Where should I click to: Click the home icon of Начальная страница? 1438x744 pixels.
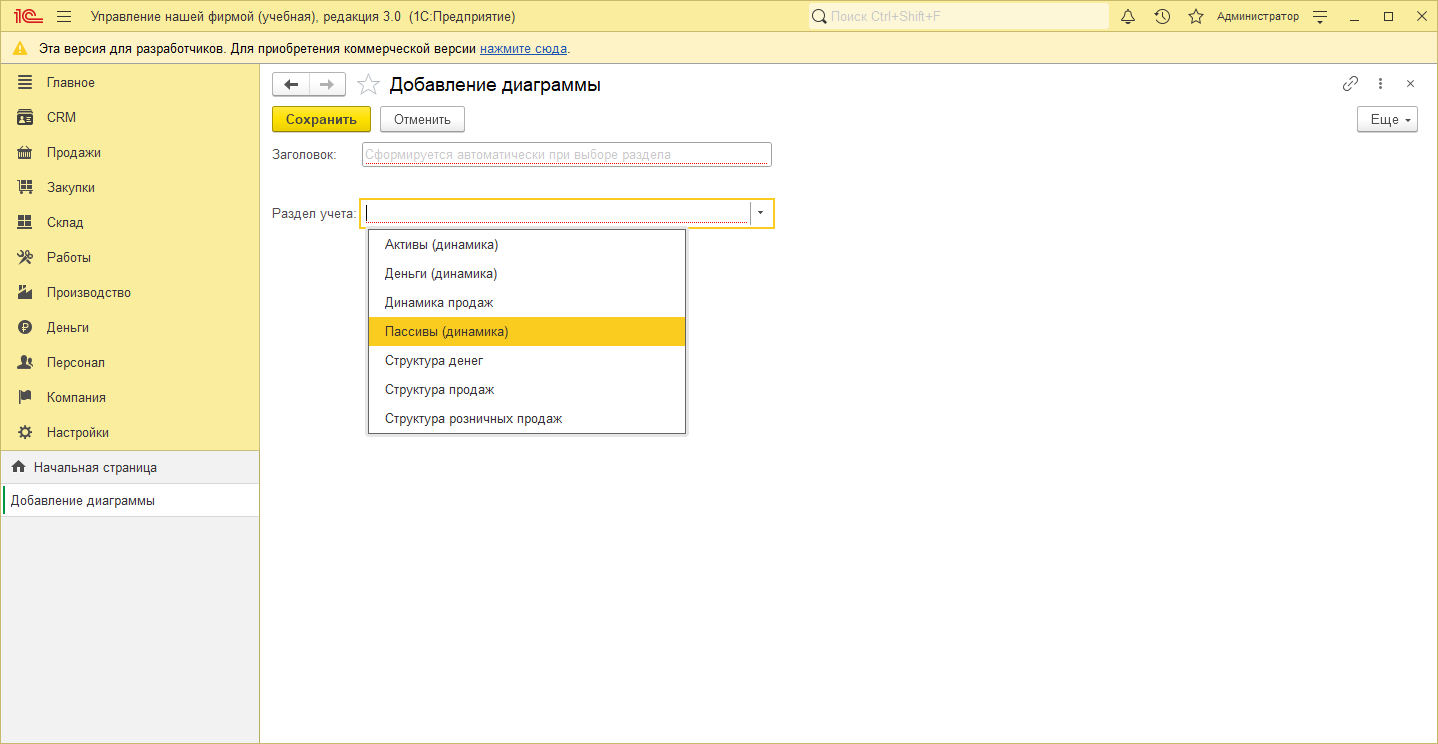[18, 467]
